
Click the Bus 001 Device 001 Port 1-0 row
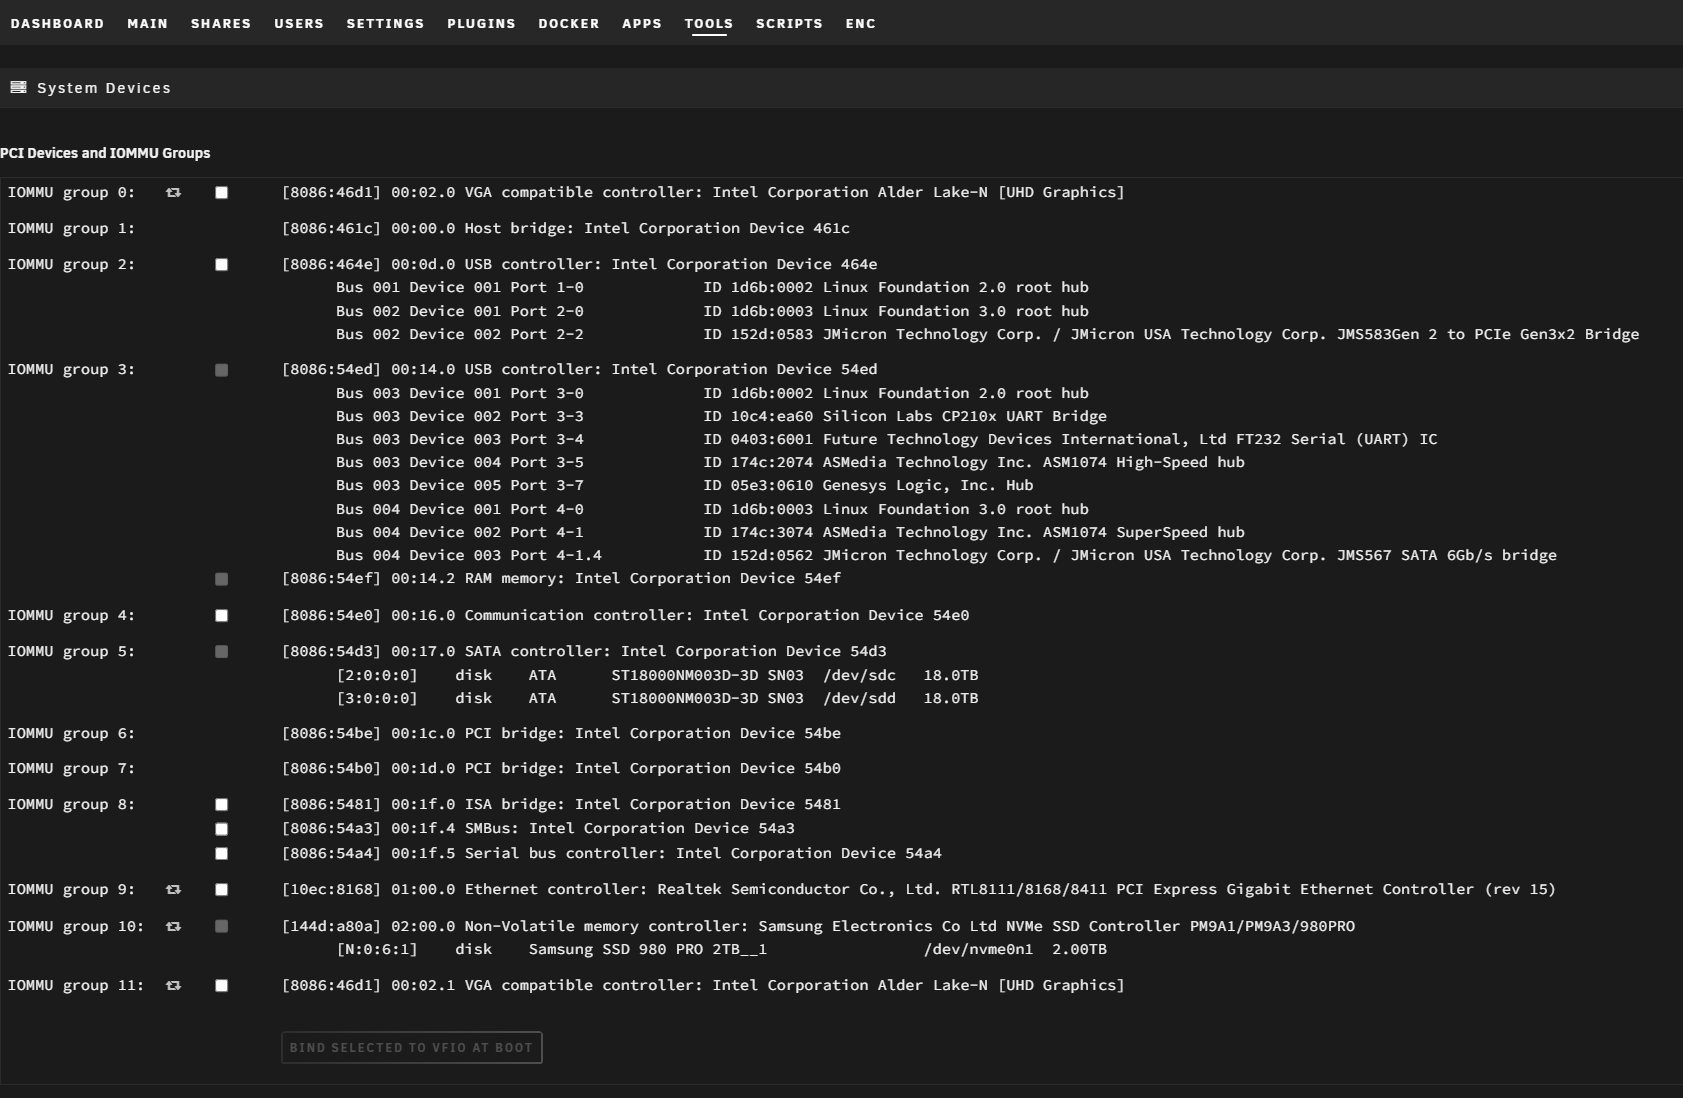[712, 288]
